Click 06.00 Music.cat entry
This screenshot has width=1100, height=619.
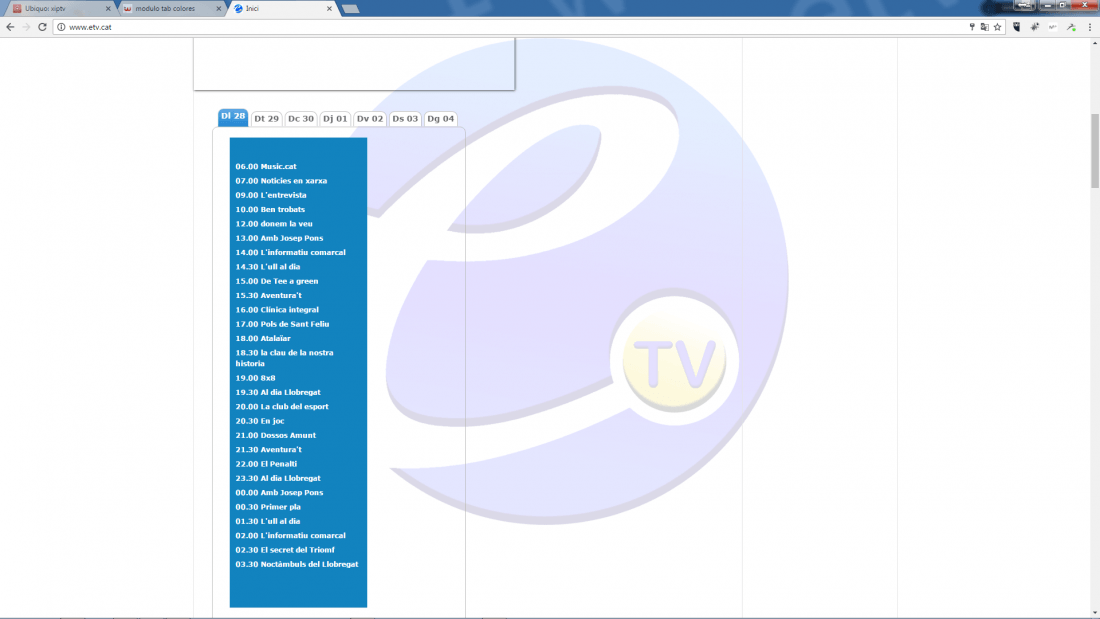point(266,166)
